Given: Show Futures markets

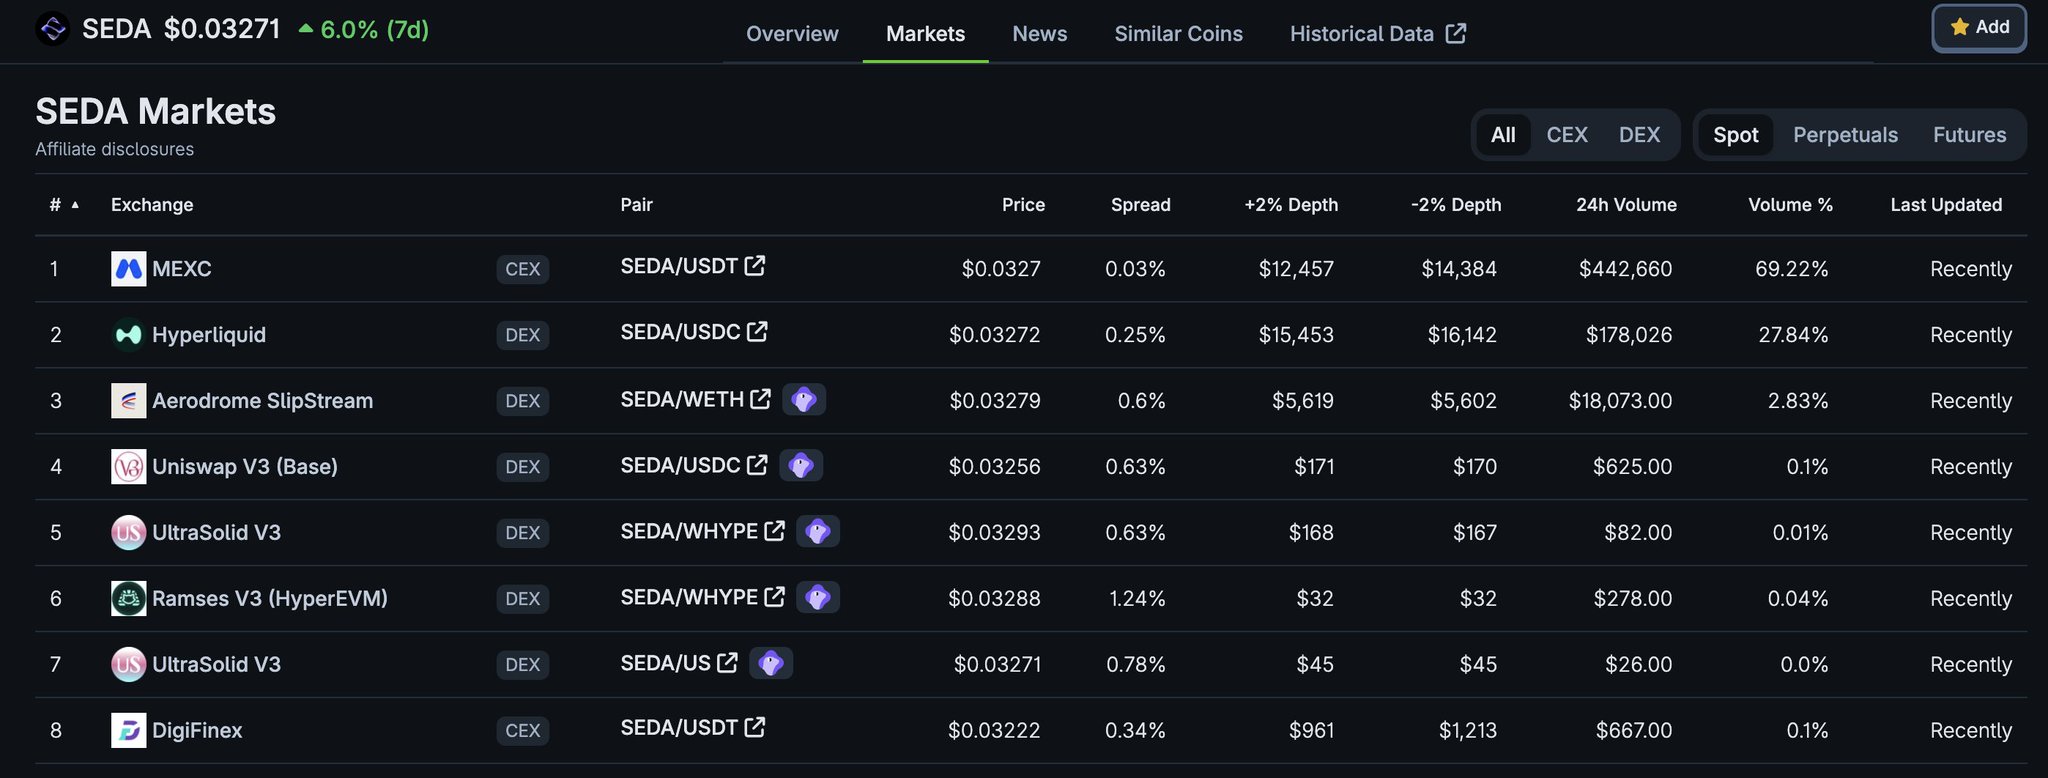Looking at the screenshot, I should [x=1969, y=135].
